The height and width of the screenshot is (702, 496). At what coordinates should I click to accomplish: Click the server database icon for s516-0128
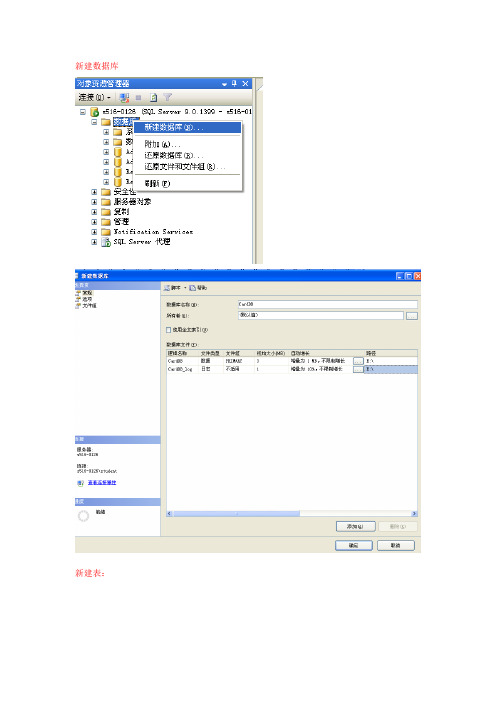(x=94, y=112)
